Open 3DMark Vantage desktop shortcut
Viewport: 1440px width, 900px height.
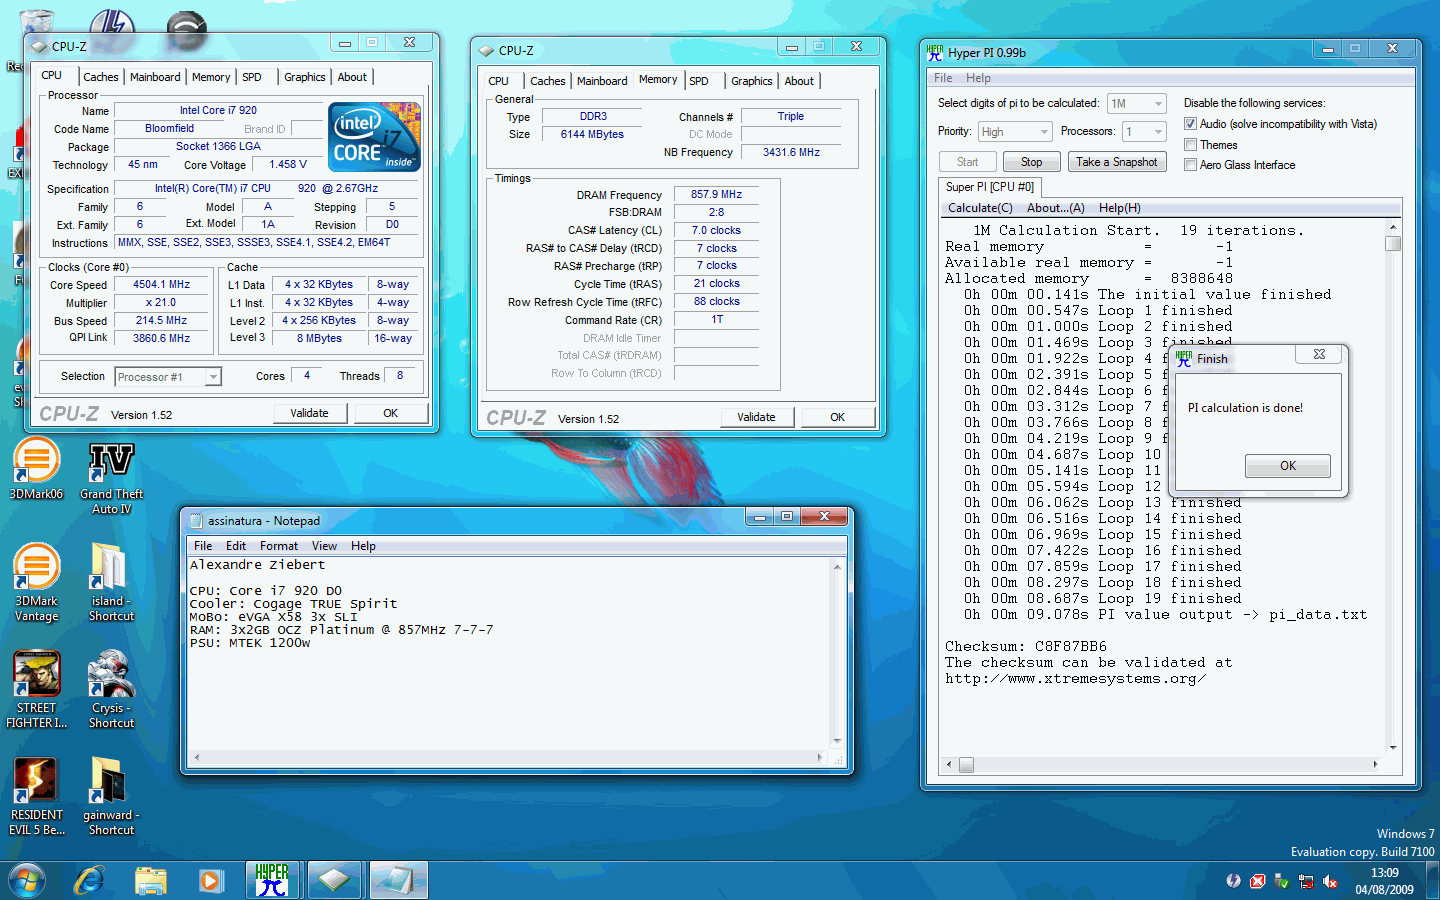coord(36,582)
